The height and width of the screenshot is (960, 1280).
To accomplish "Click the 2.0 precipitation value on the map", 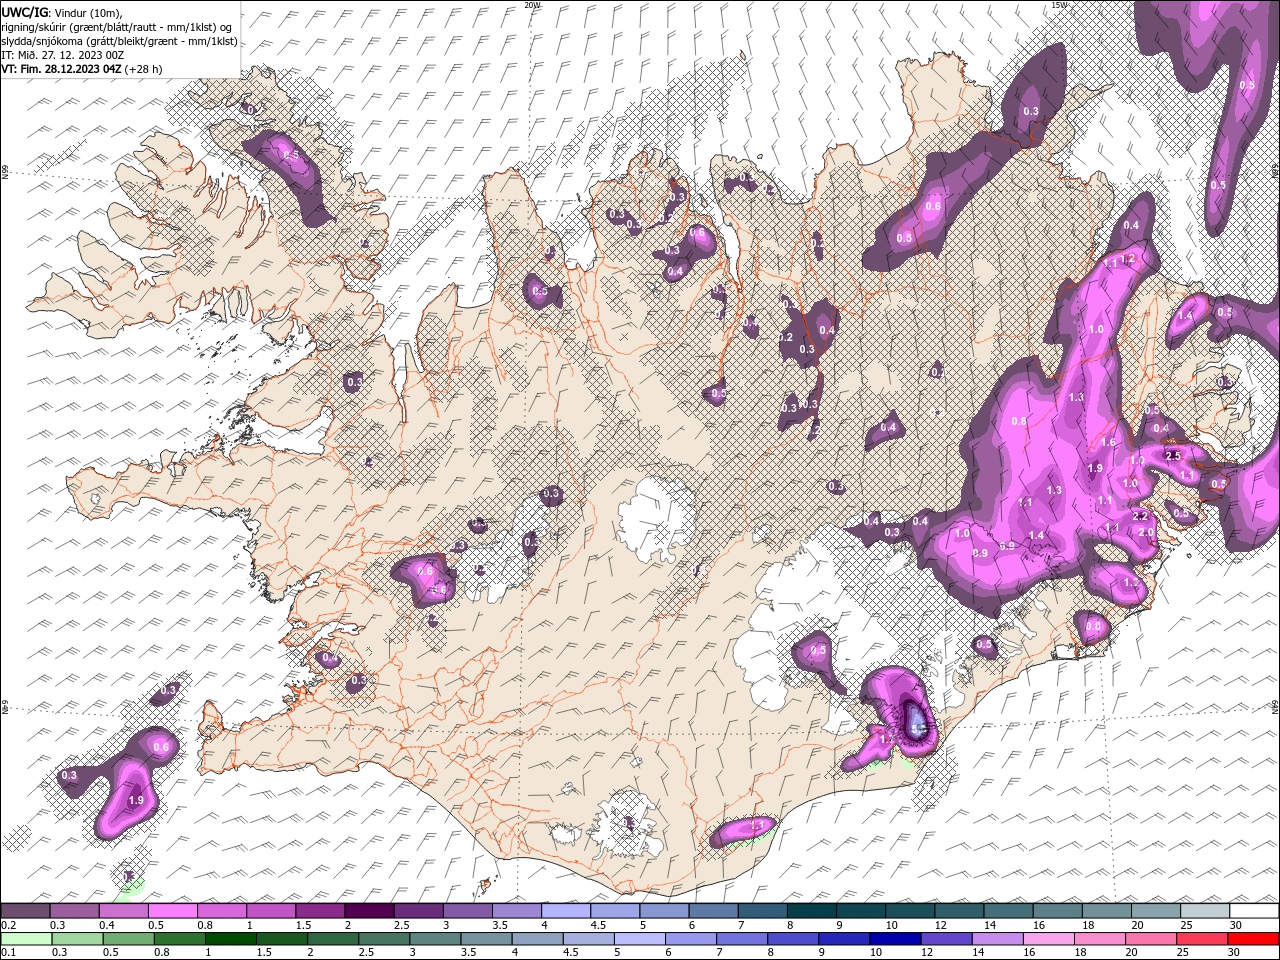I will pos(1146,533).
